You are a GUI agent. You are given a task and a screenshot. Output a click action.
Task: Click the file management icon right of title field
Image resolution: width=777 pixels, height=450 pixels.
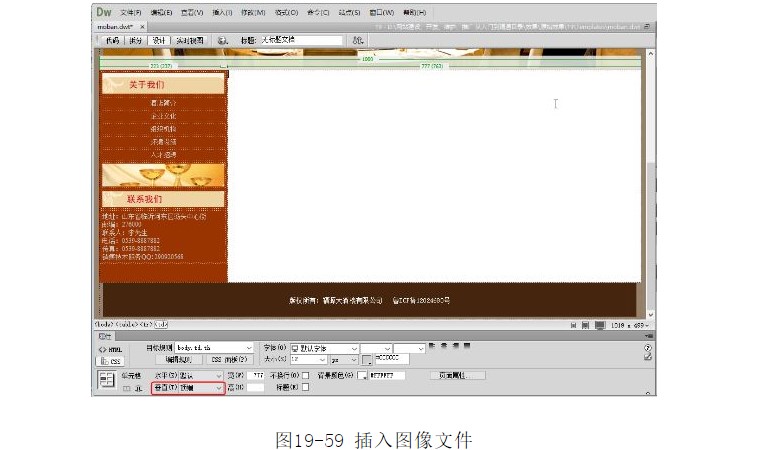point(357,41)
